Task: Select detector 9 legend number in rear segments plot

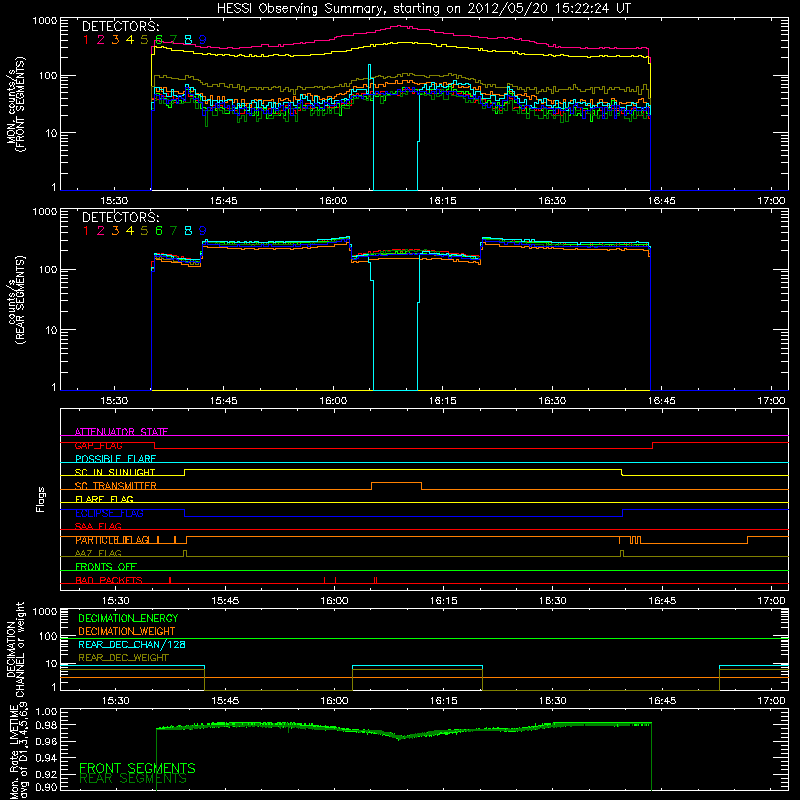Action: [203, 231]
